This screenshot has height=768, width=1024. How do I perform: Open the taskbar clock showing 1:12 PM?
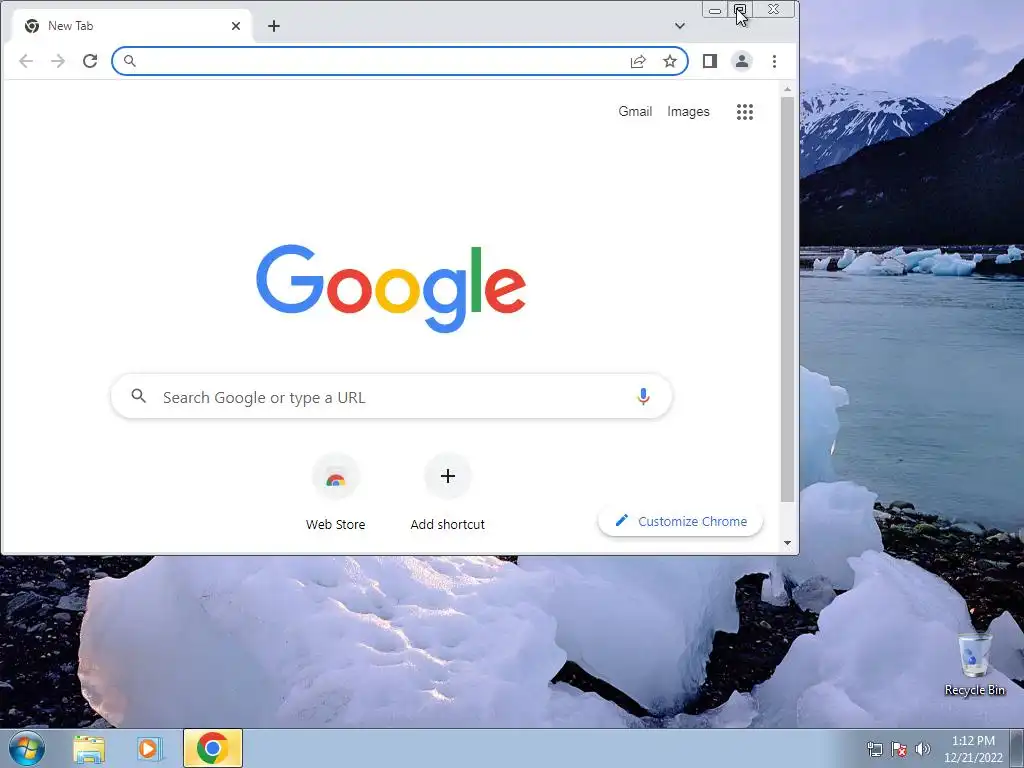tap(973, 749)
